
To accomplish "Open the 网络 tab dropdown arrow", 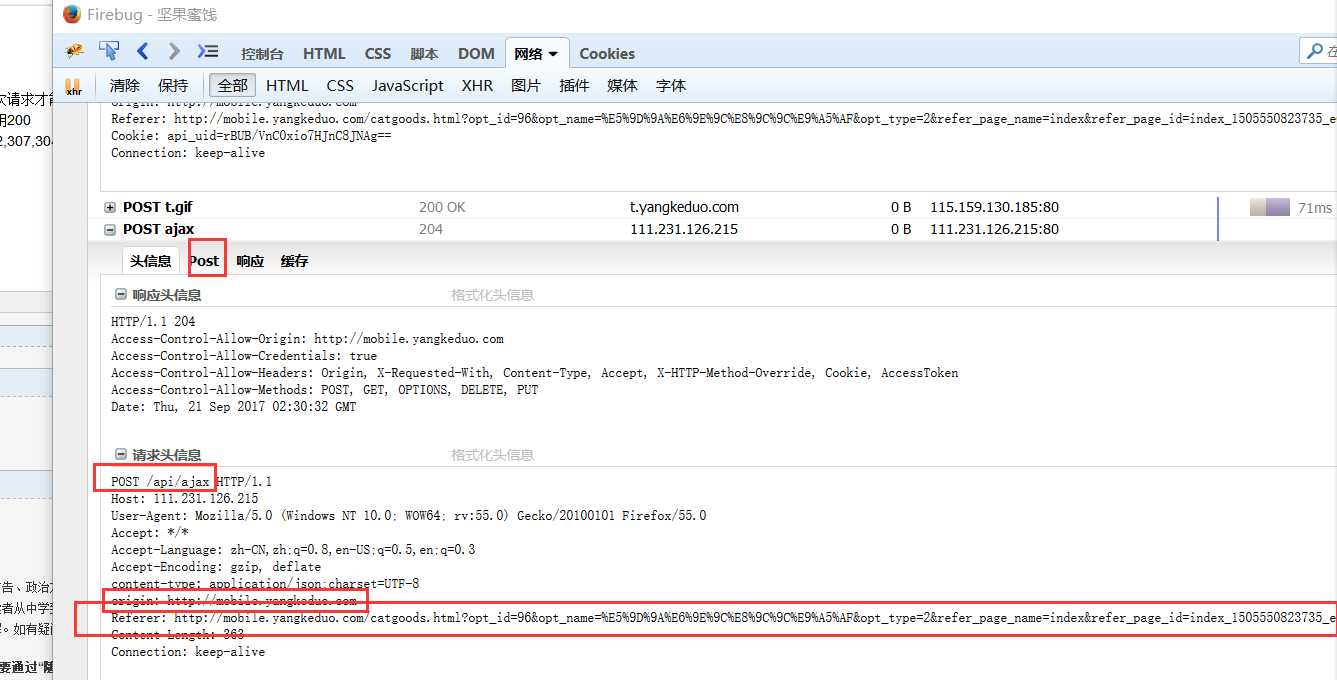I will (x=553, y=54).
